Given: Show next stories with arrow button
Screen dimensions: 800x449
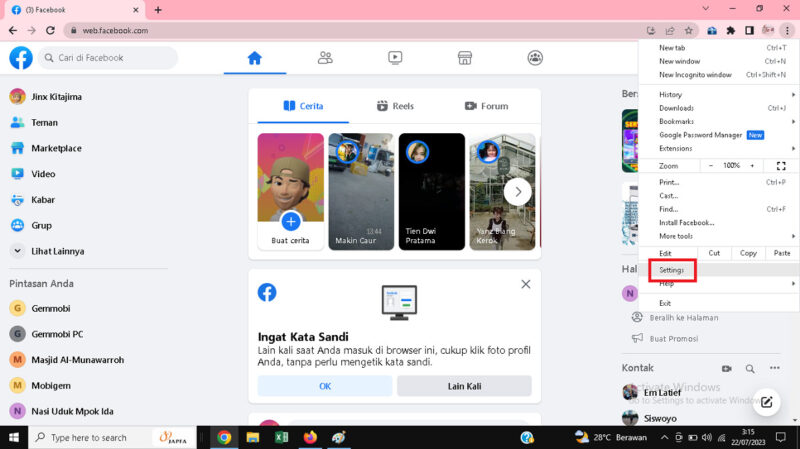Looking at the screenshot, I should point(518,192).
